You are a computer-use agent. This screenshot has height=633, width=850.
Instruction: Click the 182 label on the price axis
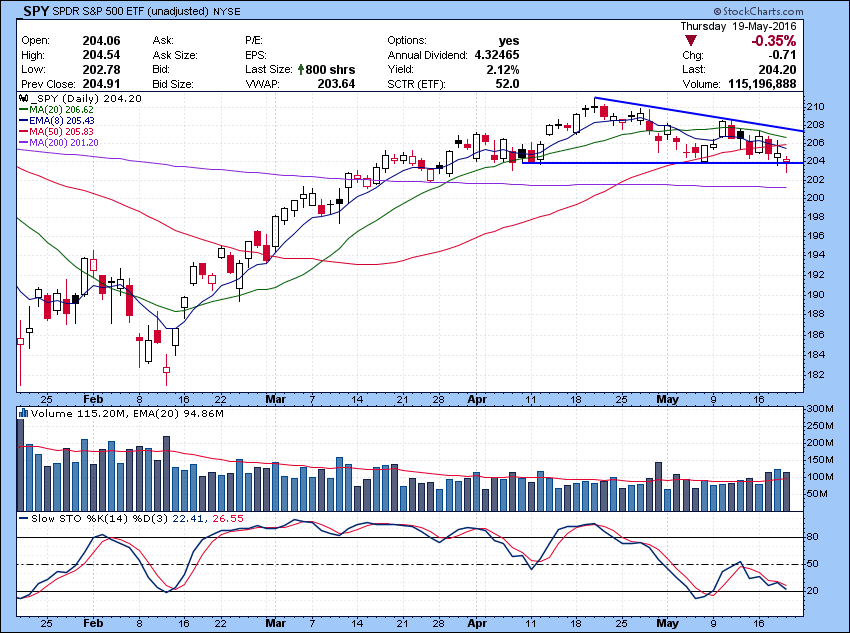click(x=816, y=375)
